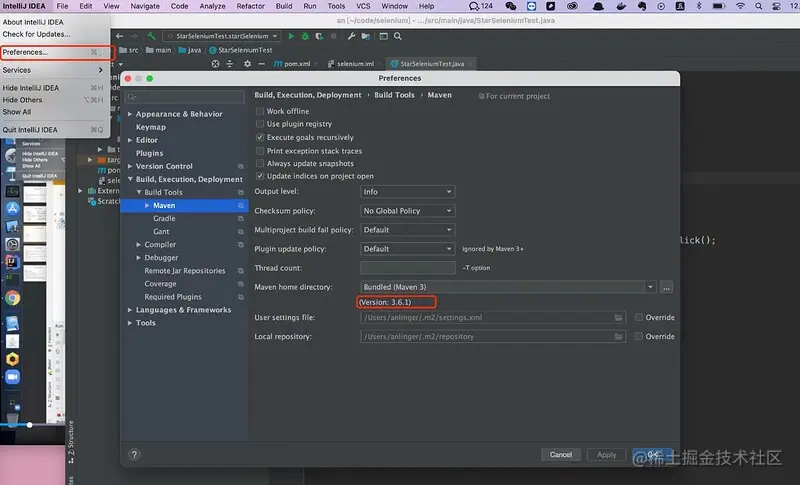Viewport: 800px width, 485px height.
Task: Open Project Structure toolbar icon
Action: click(366, 36)
